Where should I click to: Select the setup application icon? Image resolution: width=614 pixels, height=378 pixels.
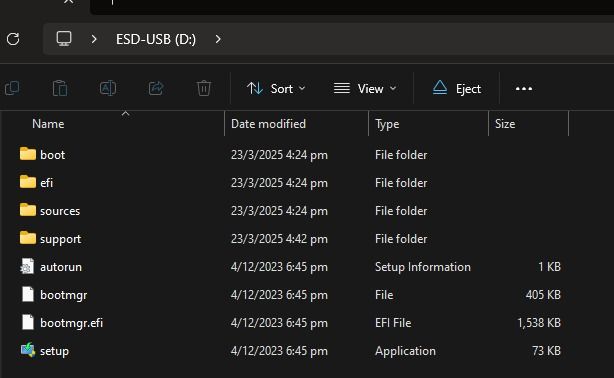[x=28, y=350]
